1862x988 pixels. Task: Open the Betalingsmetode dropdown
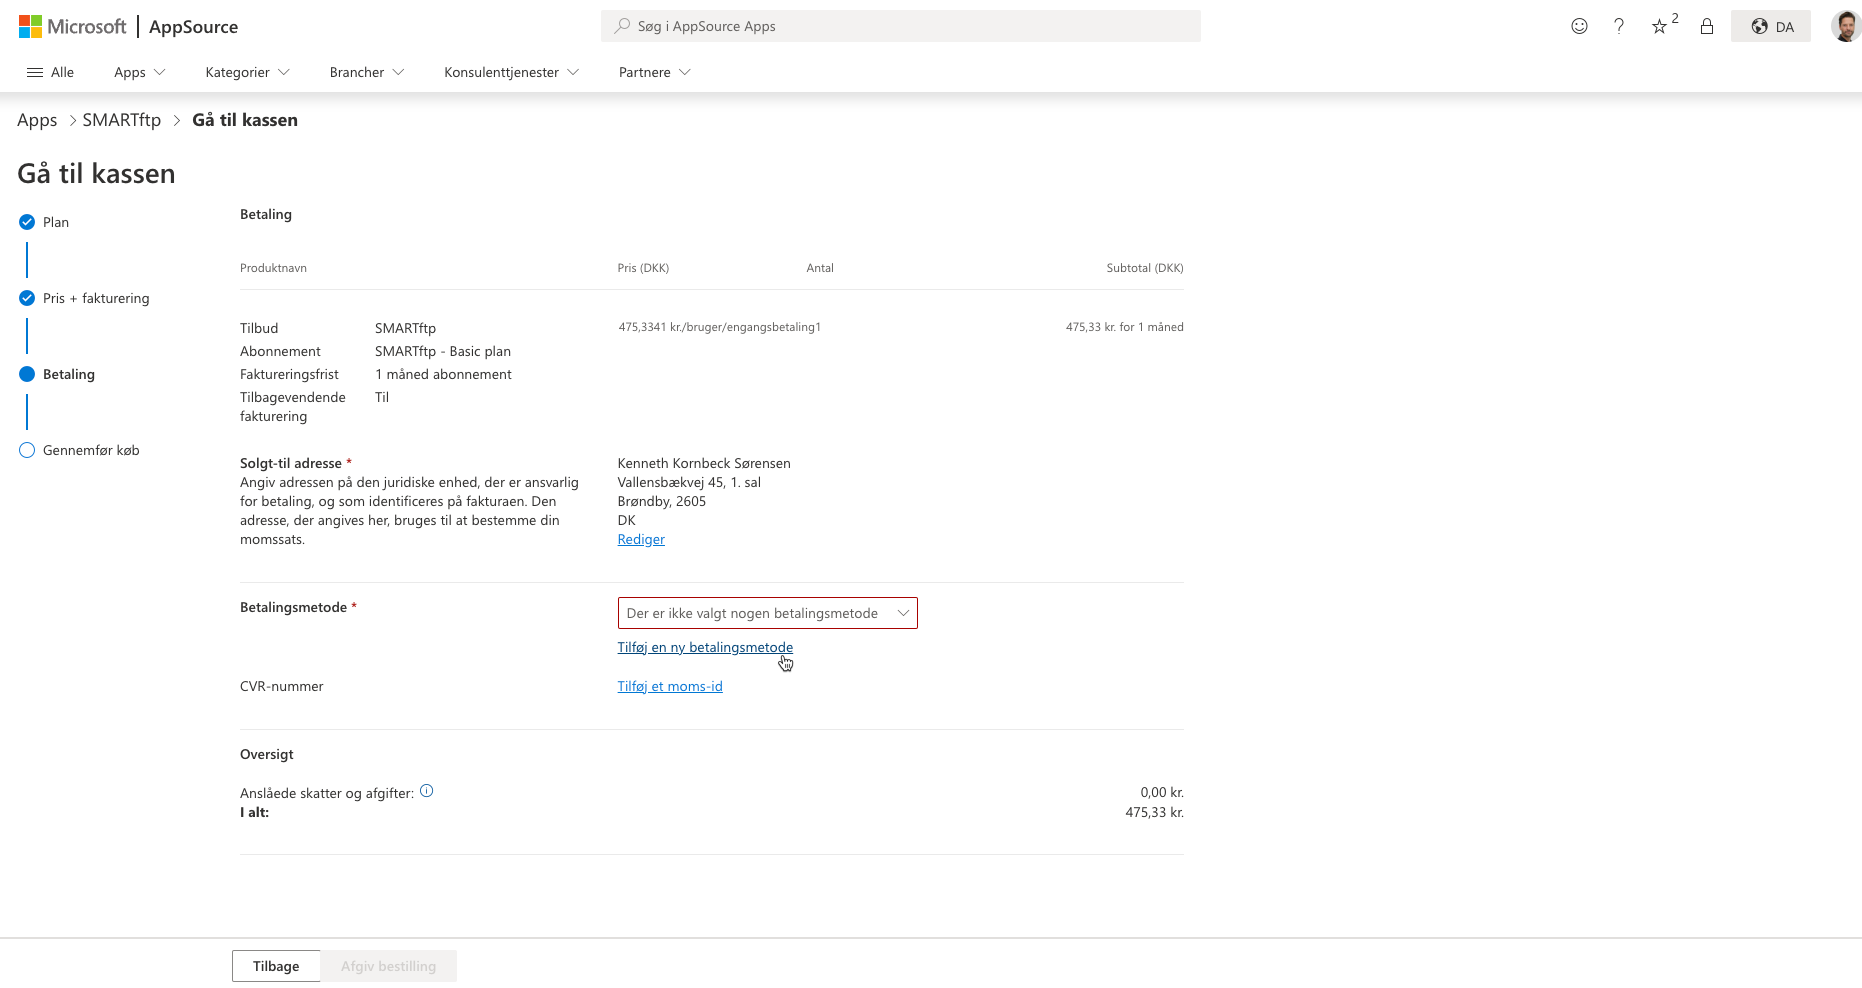pos(767,613)
